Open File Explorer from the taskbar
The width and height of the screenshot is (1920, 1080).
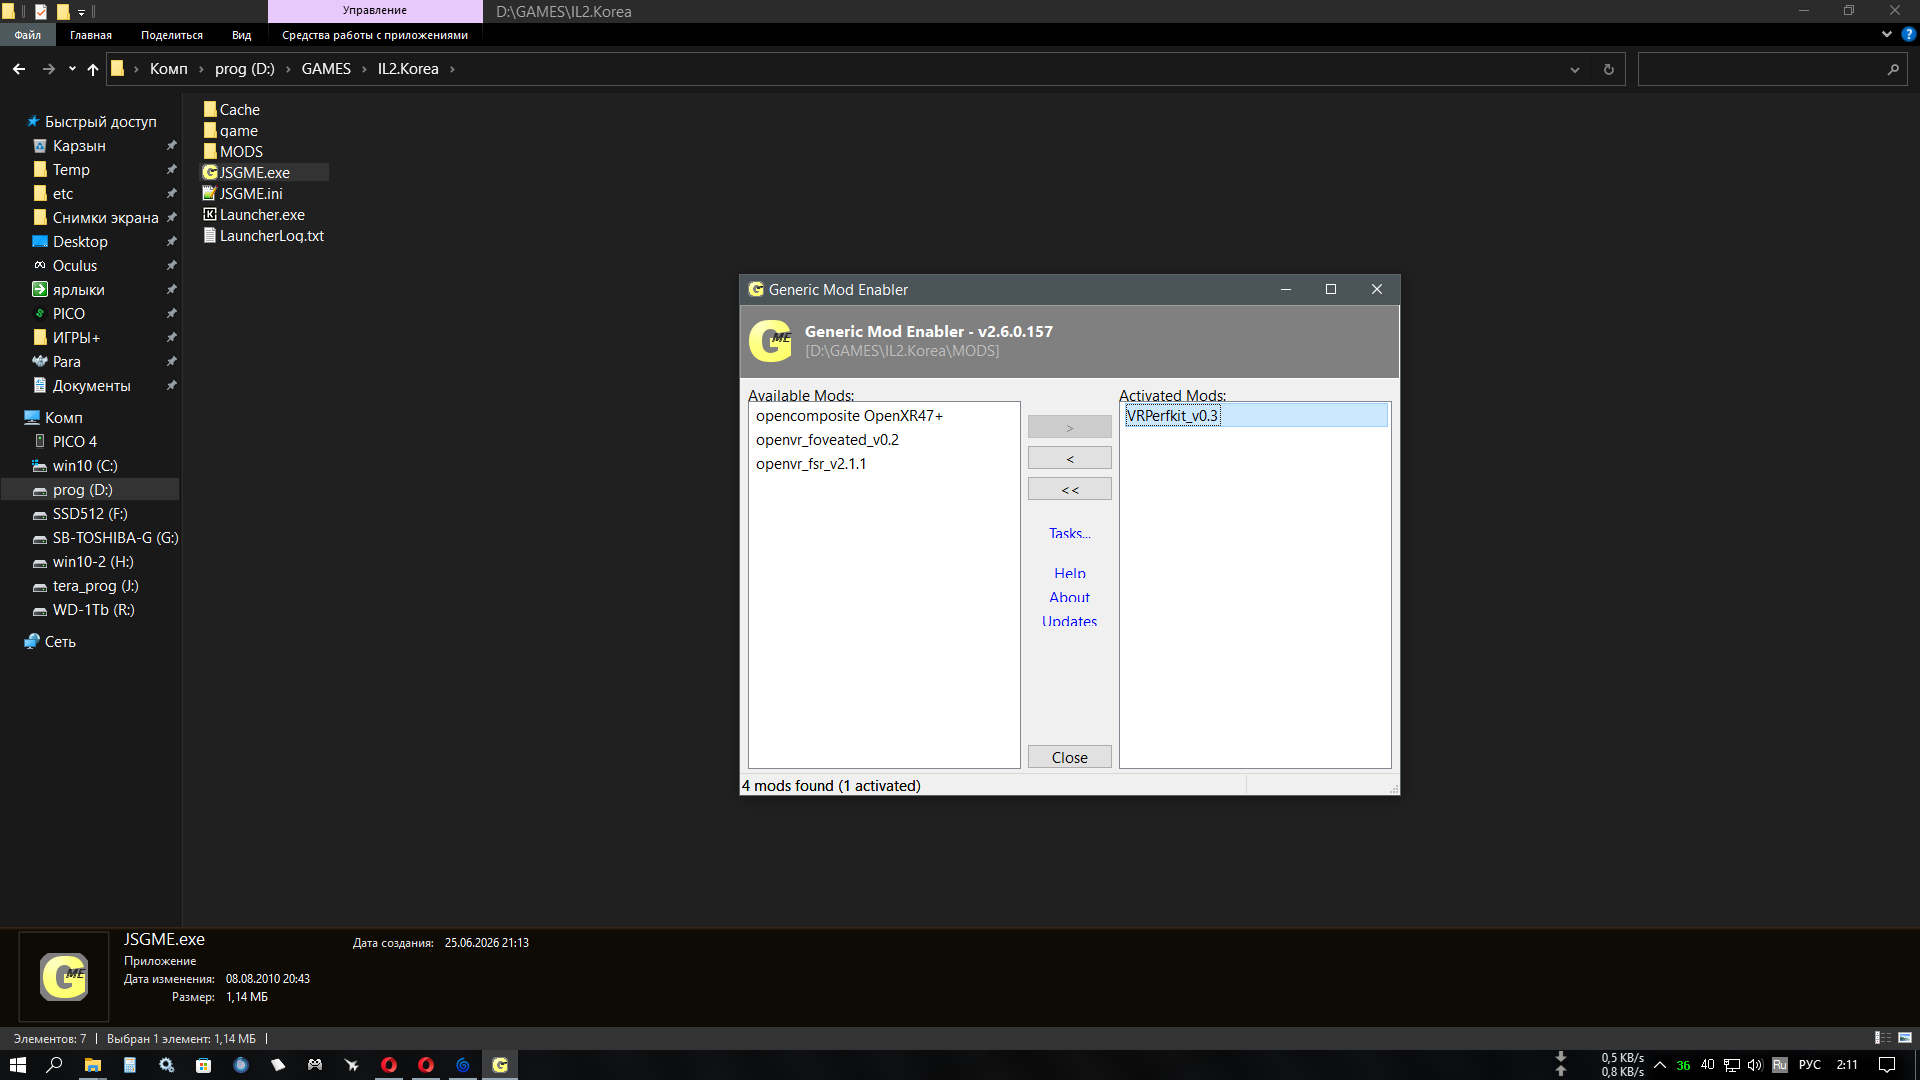tap(92, 1065)
